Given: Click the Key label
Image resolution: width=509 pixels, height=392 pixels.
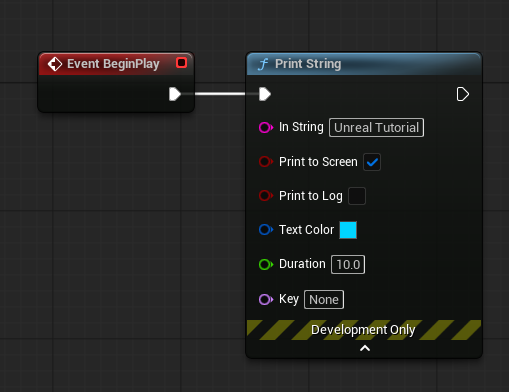Looking at the screenshot, I should (289, 299).
